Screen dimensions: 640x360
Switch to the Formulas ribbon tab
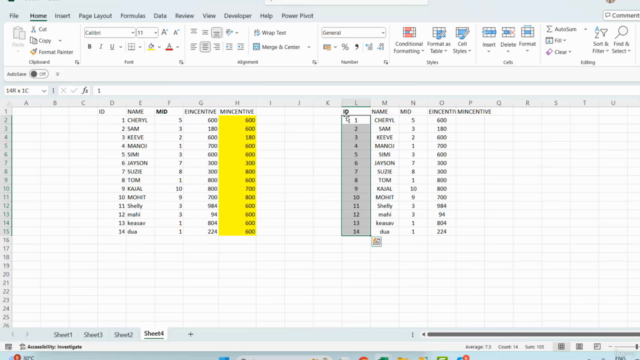(133, 16)
